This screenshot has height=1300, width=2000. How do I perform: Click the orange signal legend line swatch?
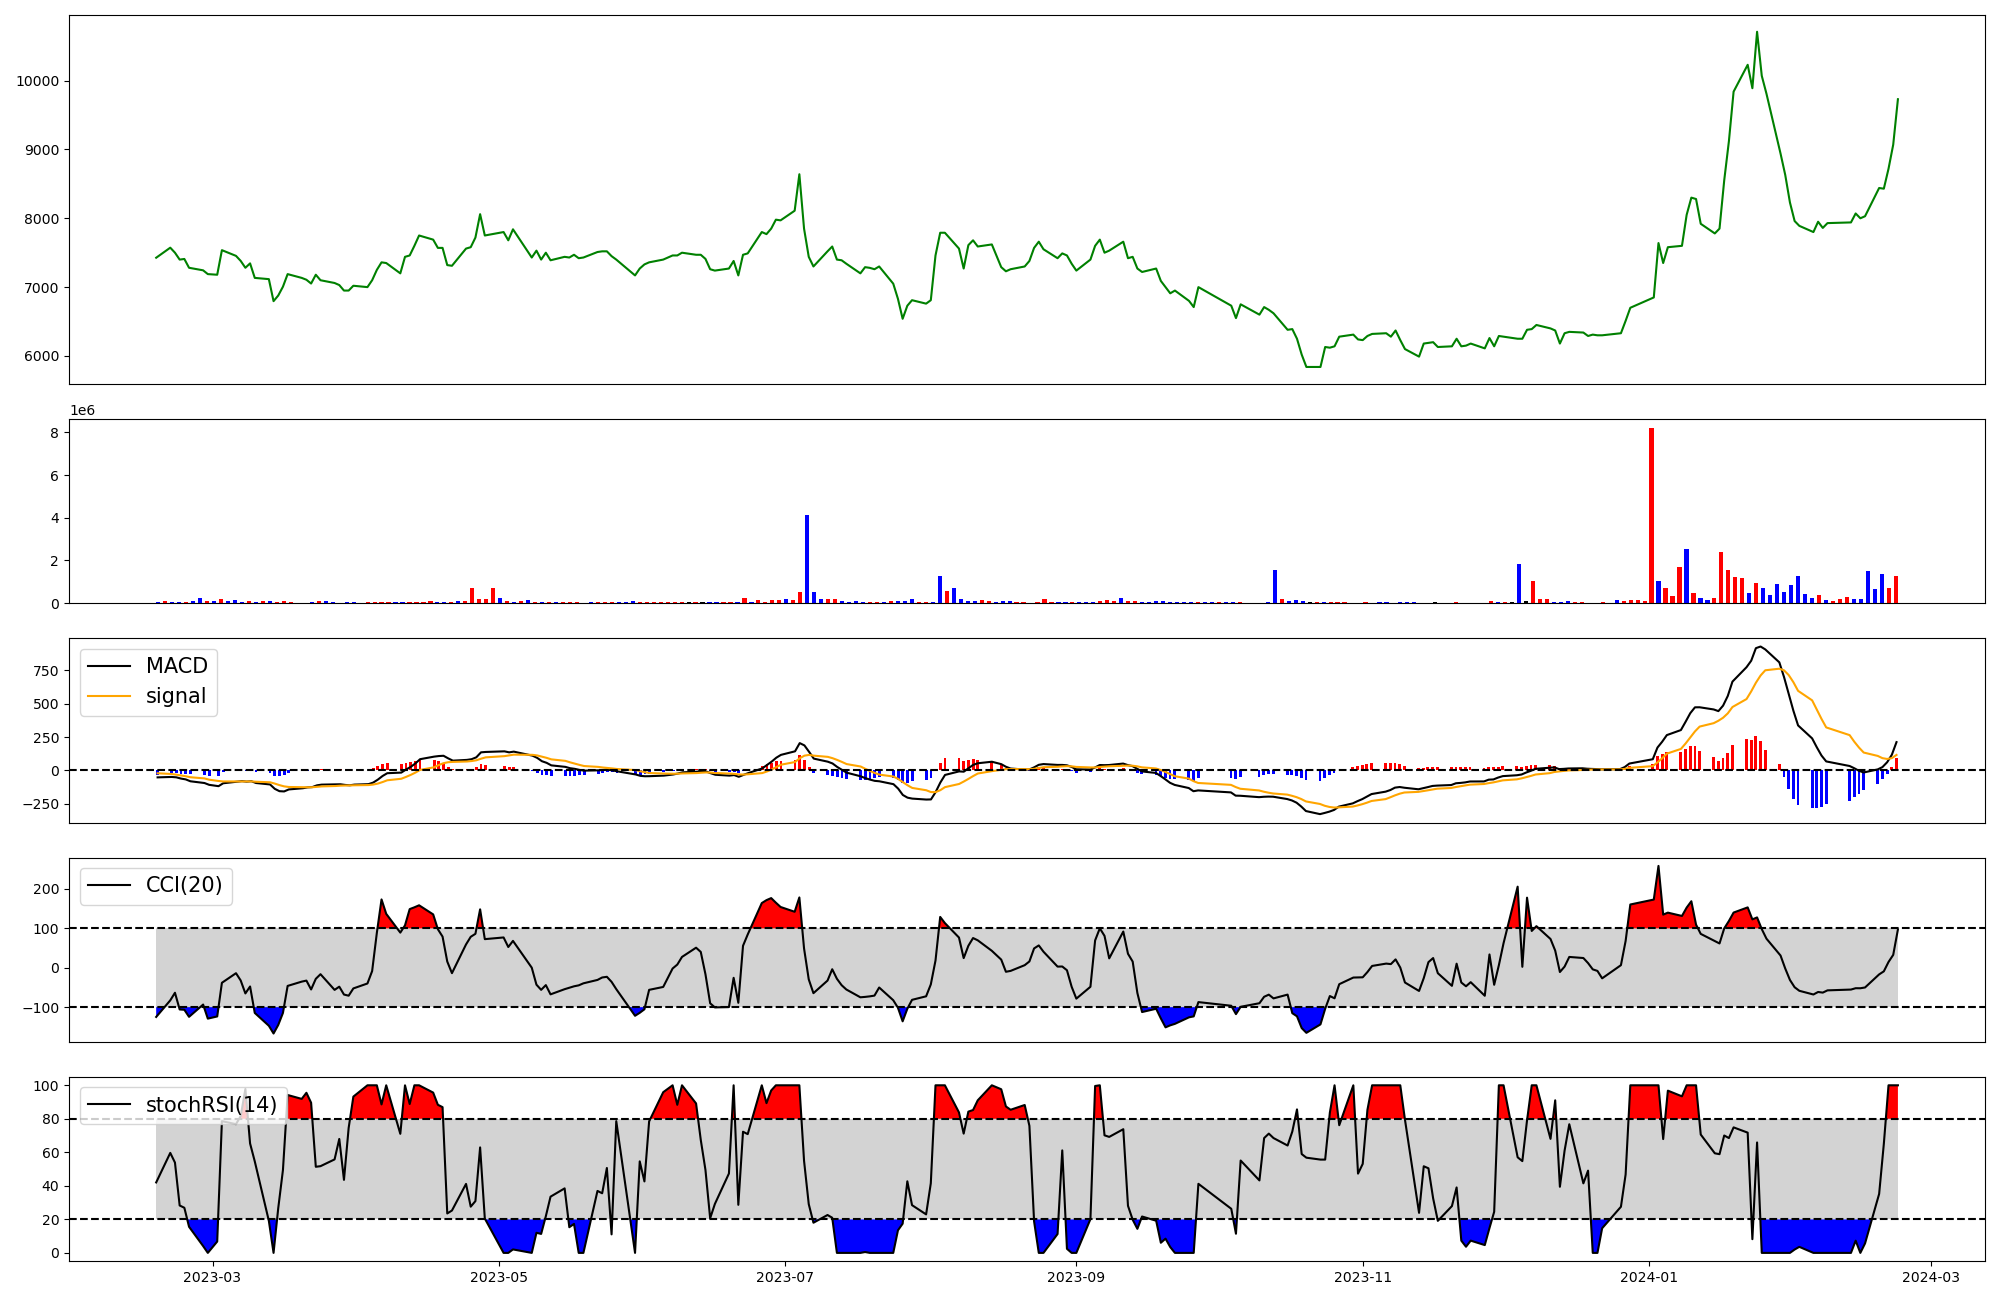tap(109, 696)
